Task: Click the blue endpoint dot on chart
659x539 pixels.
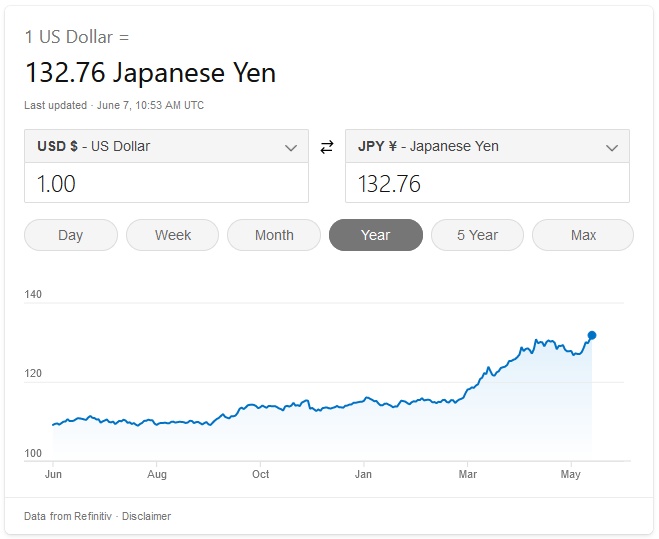Action: [592, 336]
